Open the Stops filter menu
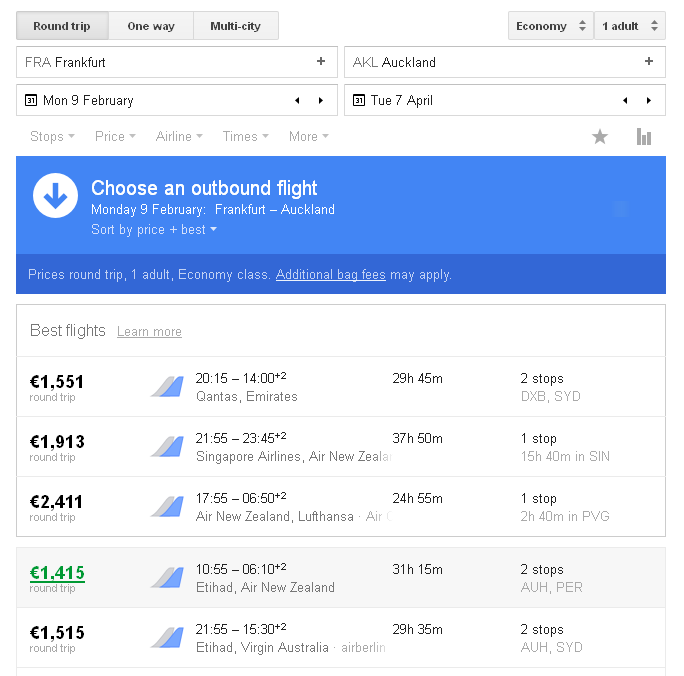684x676 pixels. click(52, 137)
